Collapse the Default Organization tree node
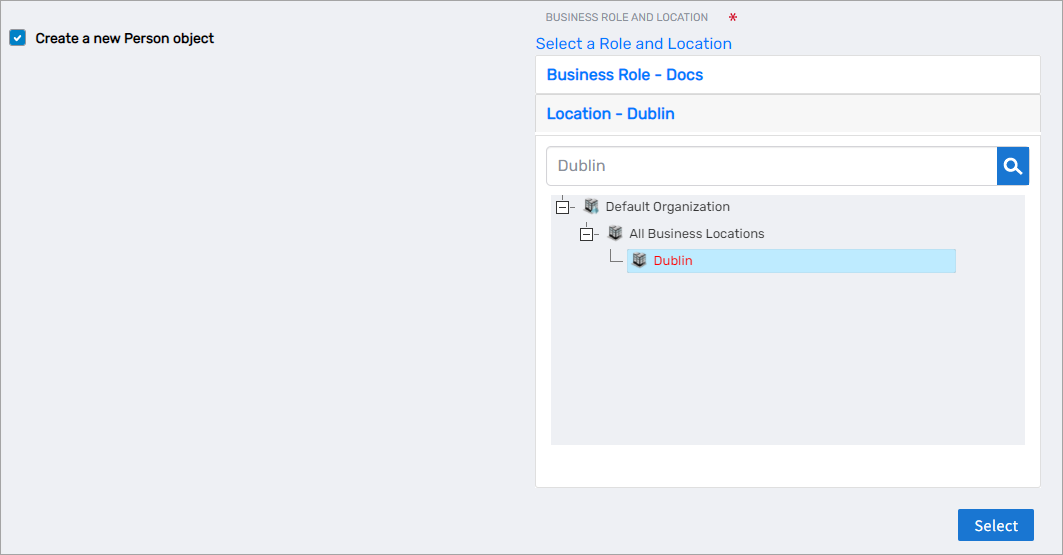This screenshot has height=555, width=1063. (562, 207)
